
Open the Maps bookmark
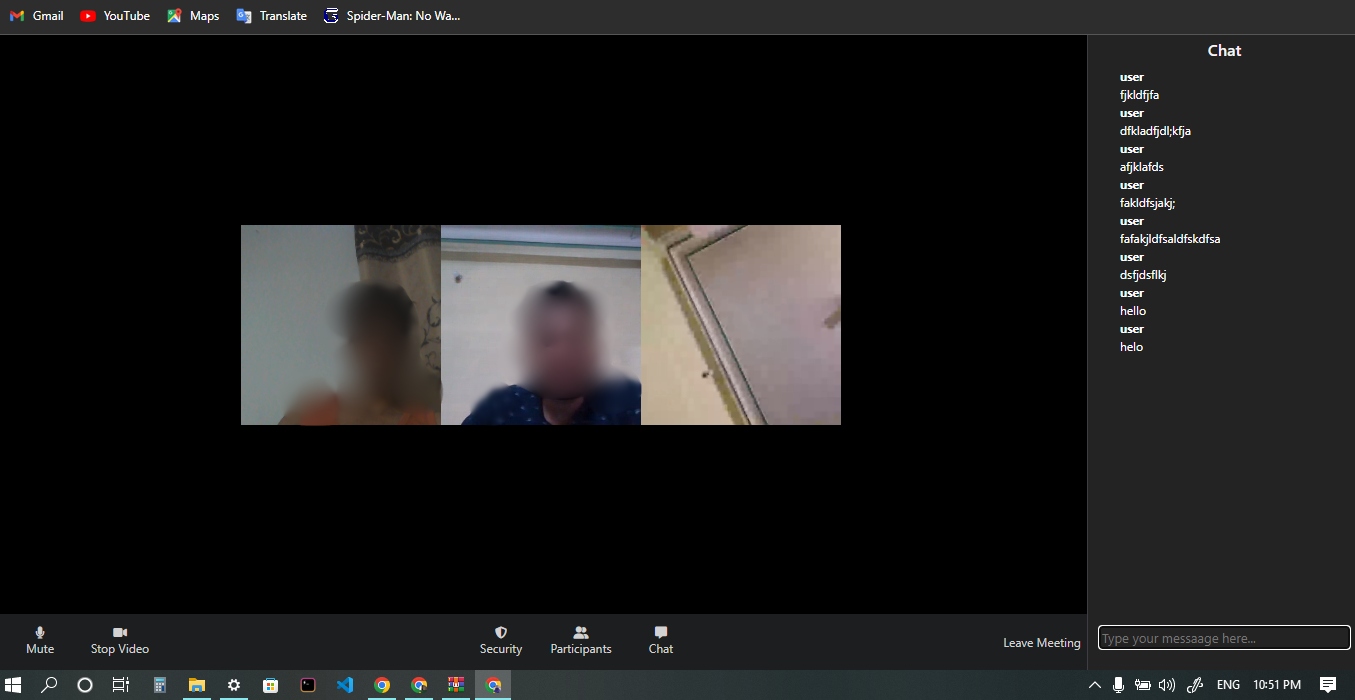193,16
